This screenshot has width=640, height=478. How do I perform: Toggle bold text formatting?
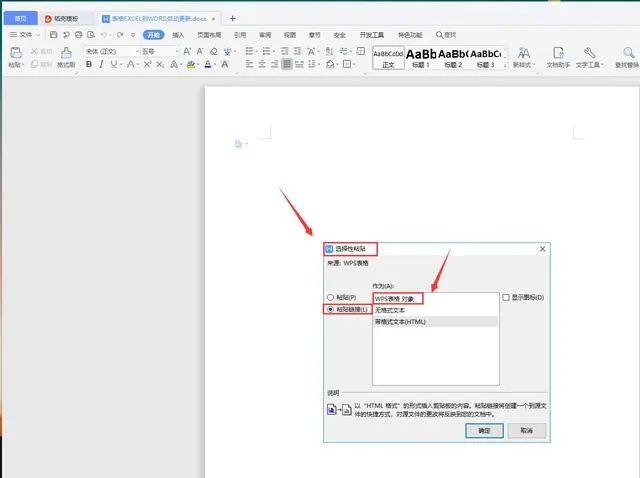click(x=88, y=65)
